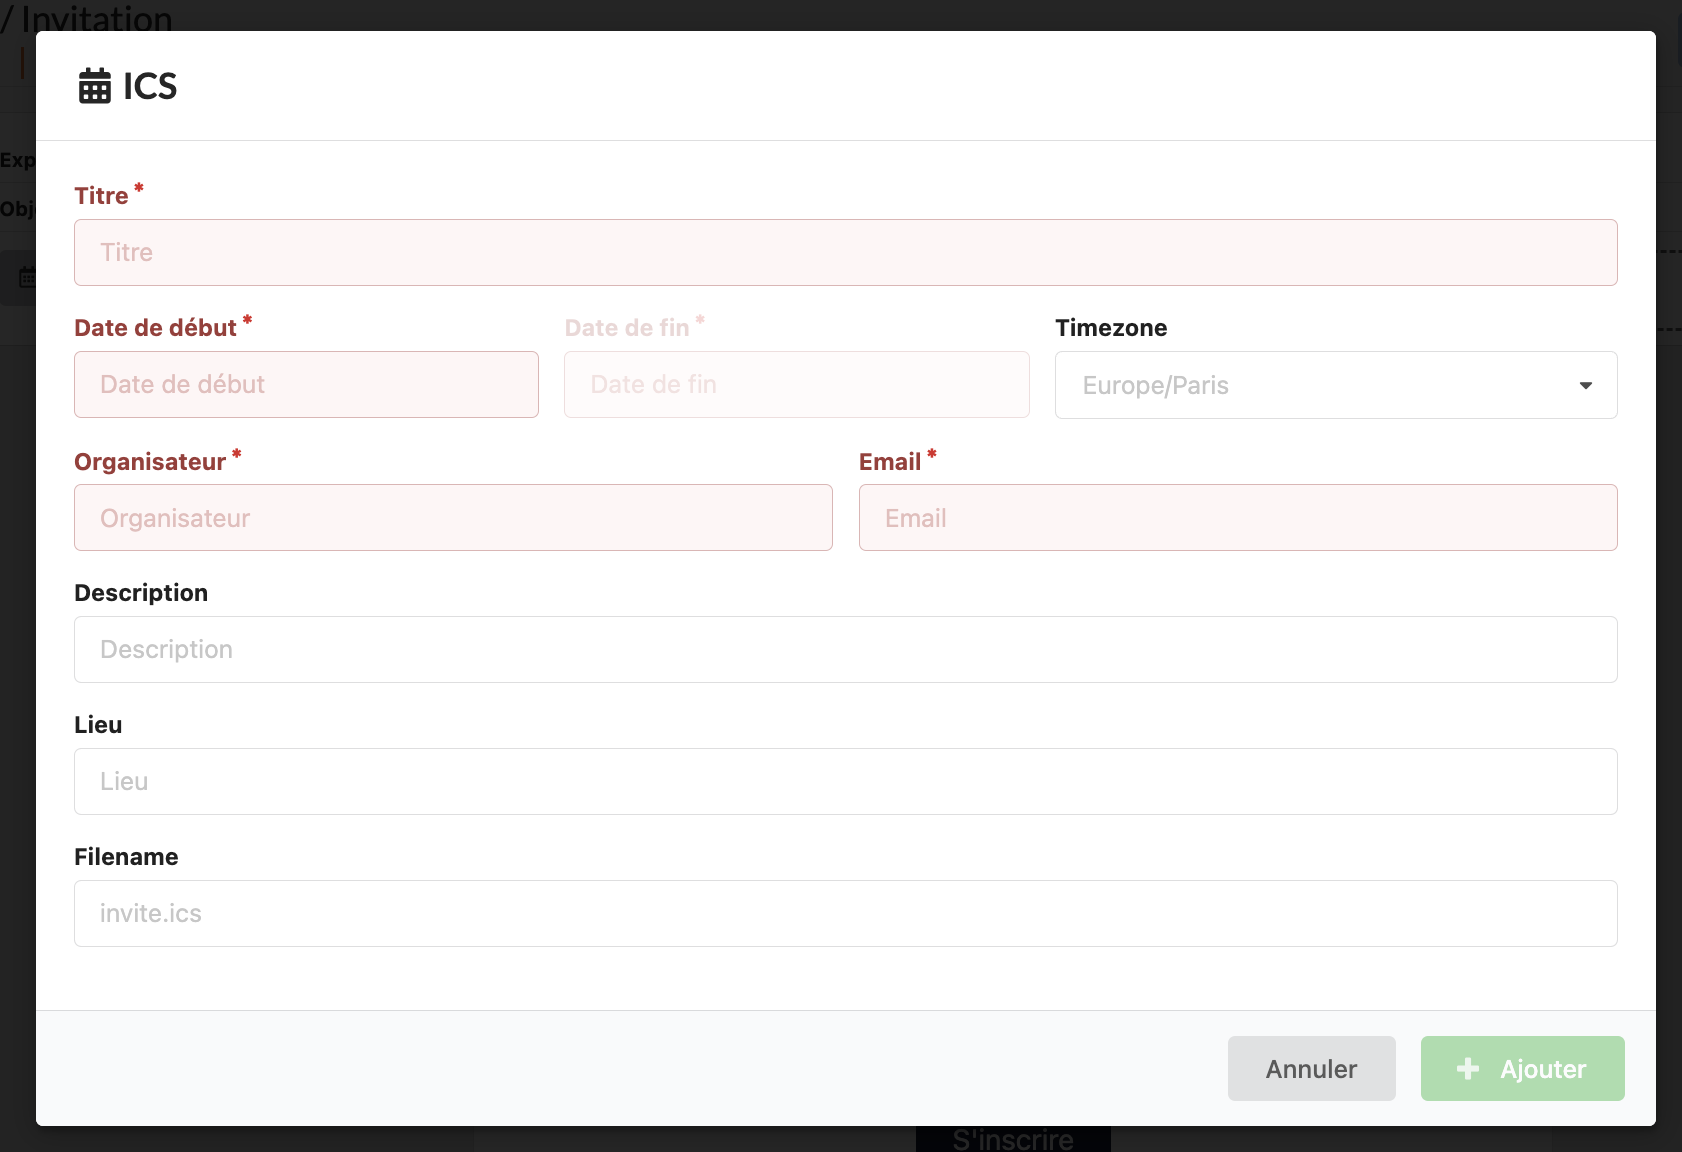Focus the Organisateur input field
This screenshot has width=1682, height=1152.
coord(453,518)
